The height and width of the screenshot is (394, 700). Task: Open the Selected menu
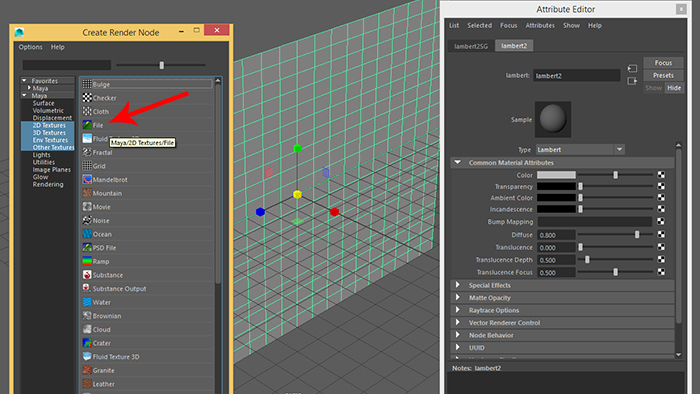[x=479, y=25]
